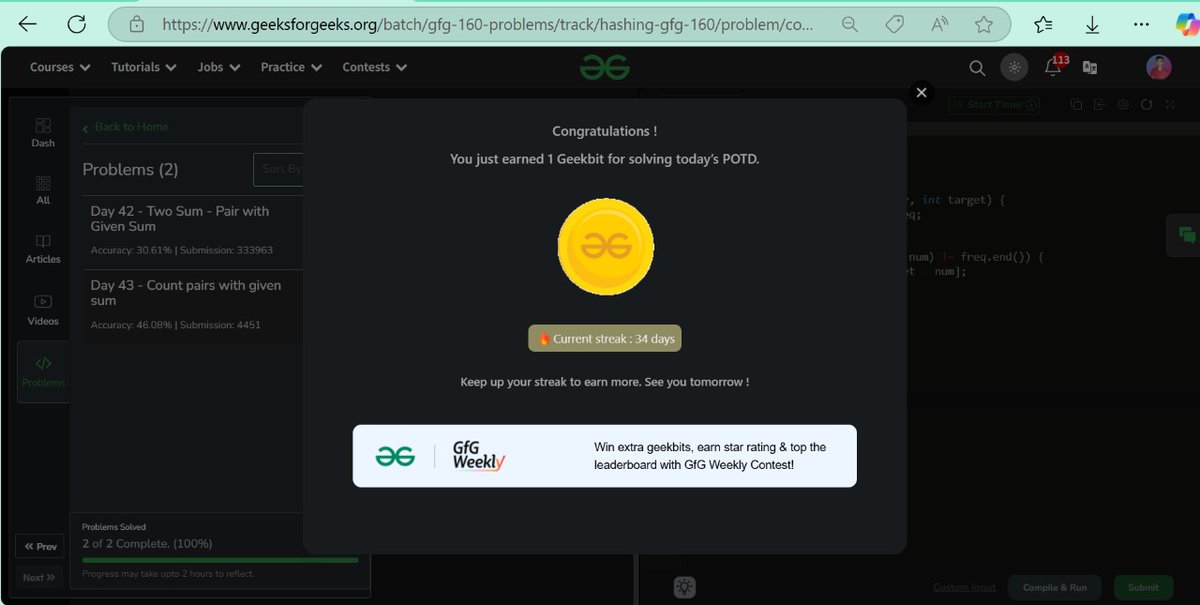The image size is (1200, 605).
Task: Open the Sort By dropdown
Action: (x=279, y=169)
